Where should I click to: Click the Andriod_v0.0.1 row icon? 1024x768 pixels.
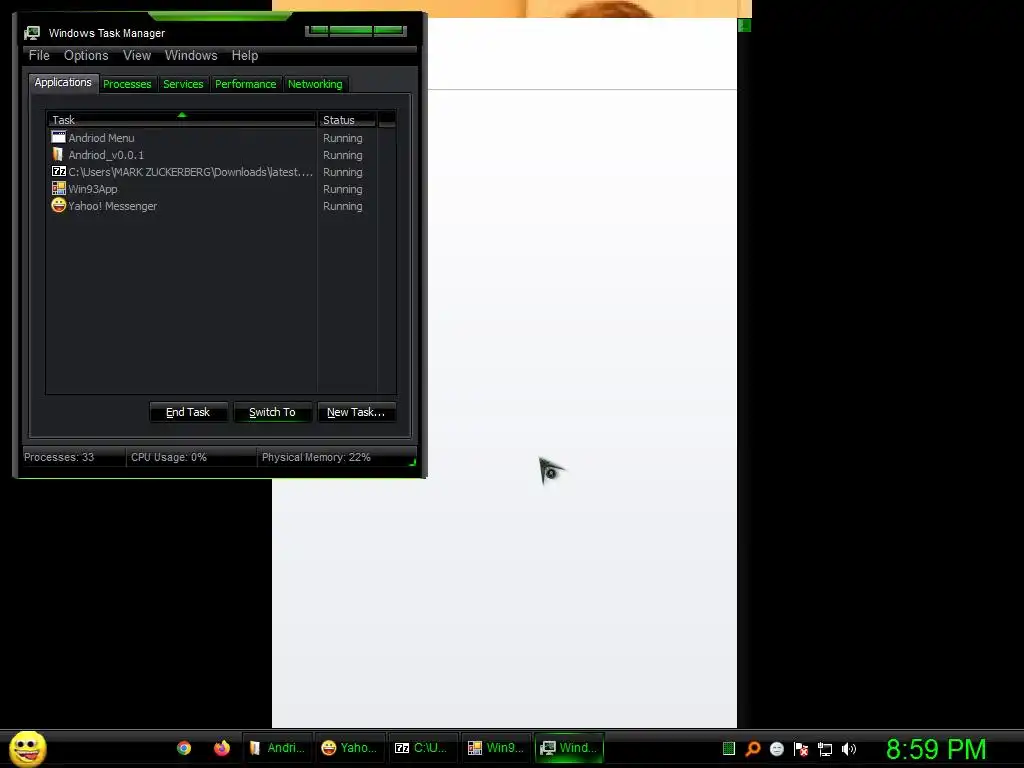[58, 154]
